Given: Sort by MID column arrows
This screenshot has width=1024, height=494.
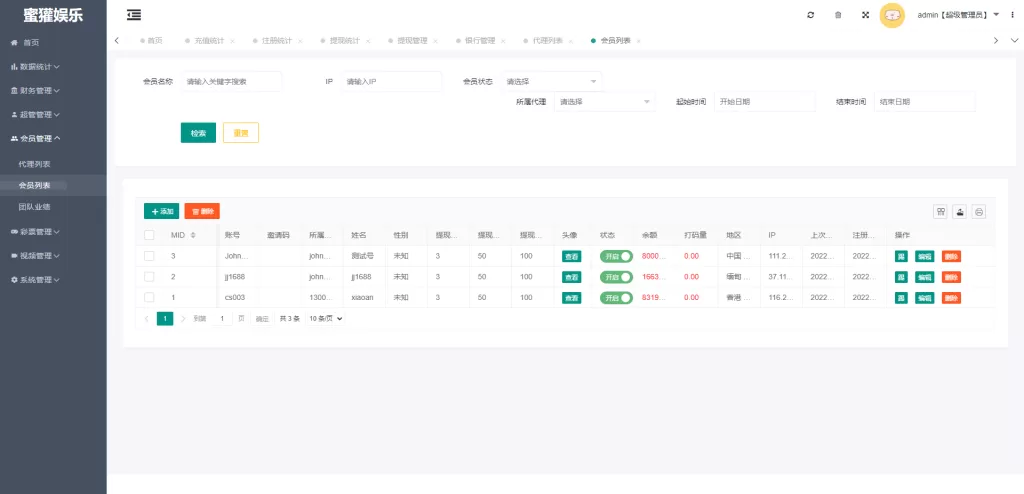Looking at the screenshot, I should 193,235.
